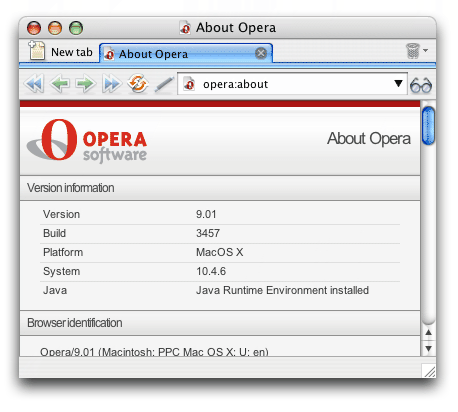Open the glasses view options icon
458x412 pixels.
coord(421,85)
